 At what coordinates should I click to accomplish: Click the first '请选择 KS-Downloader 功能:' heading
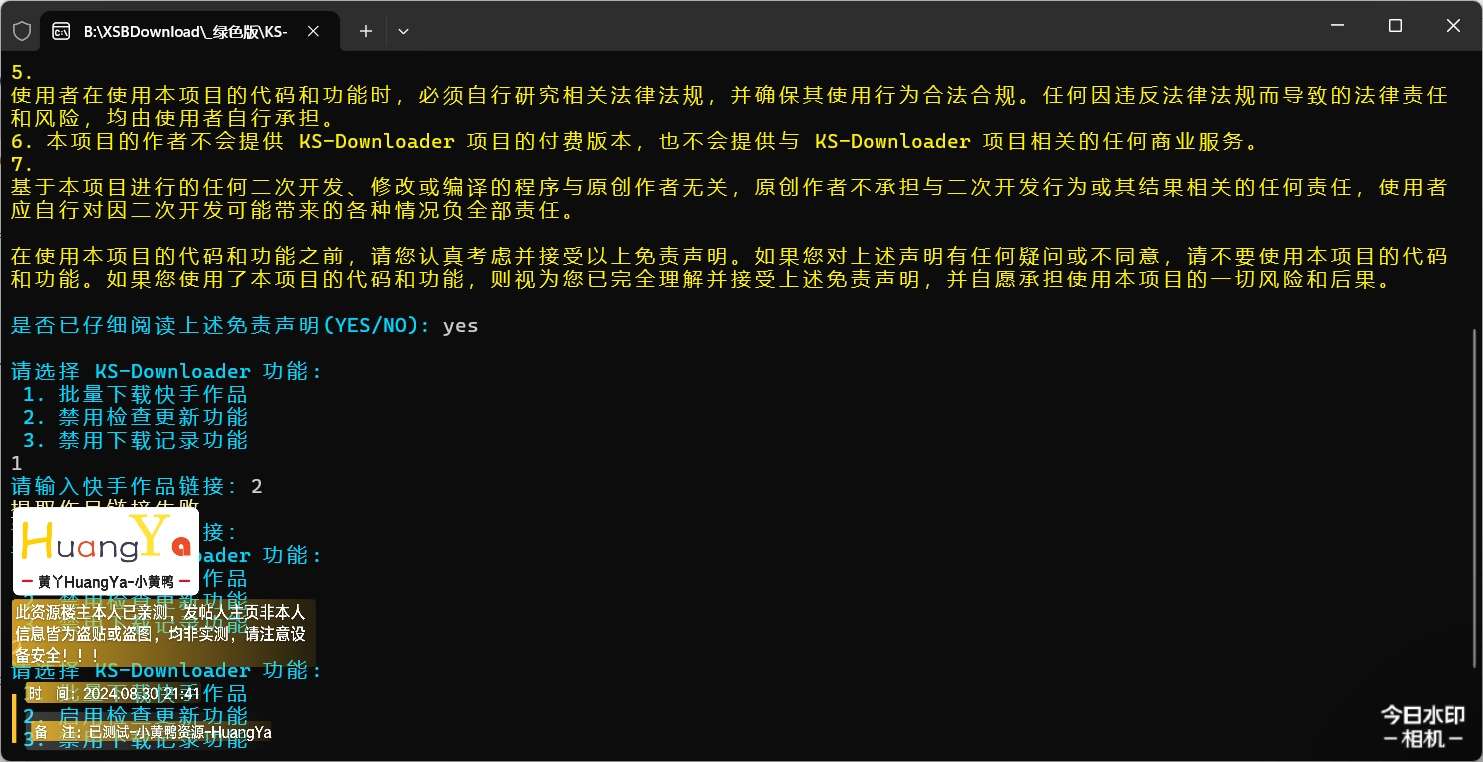167,371
